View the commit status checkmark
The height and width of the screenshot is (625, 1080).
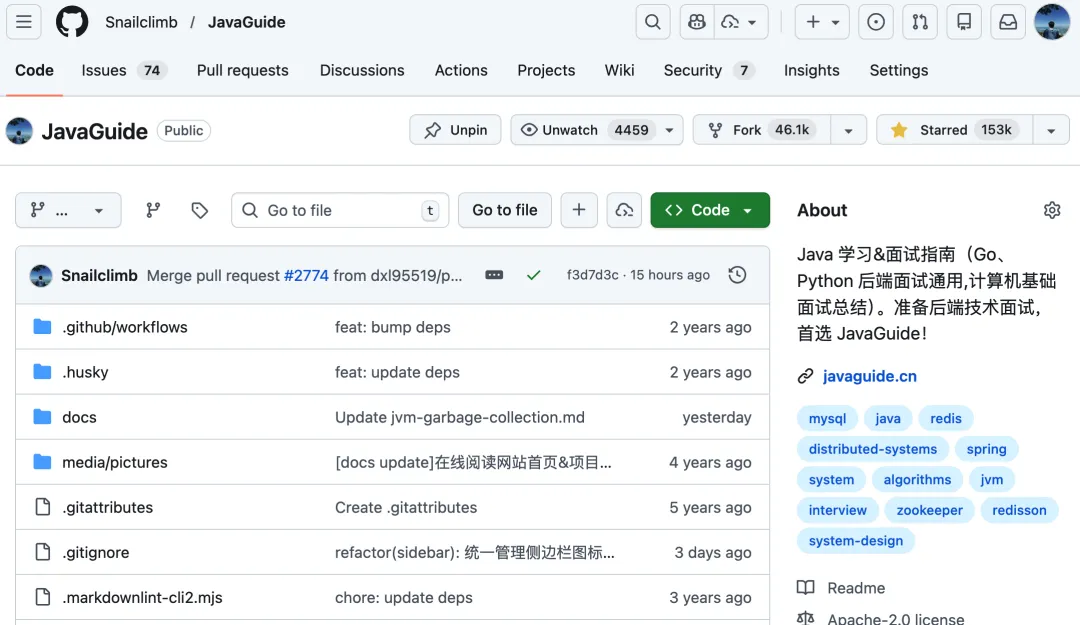[534, 275]
